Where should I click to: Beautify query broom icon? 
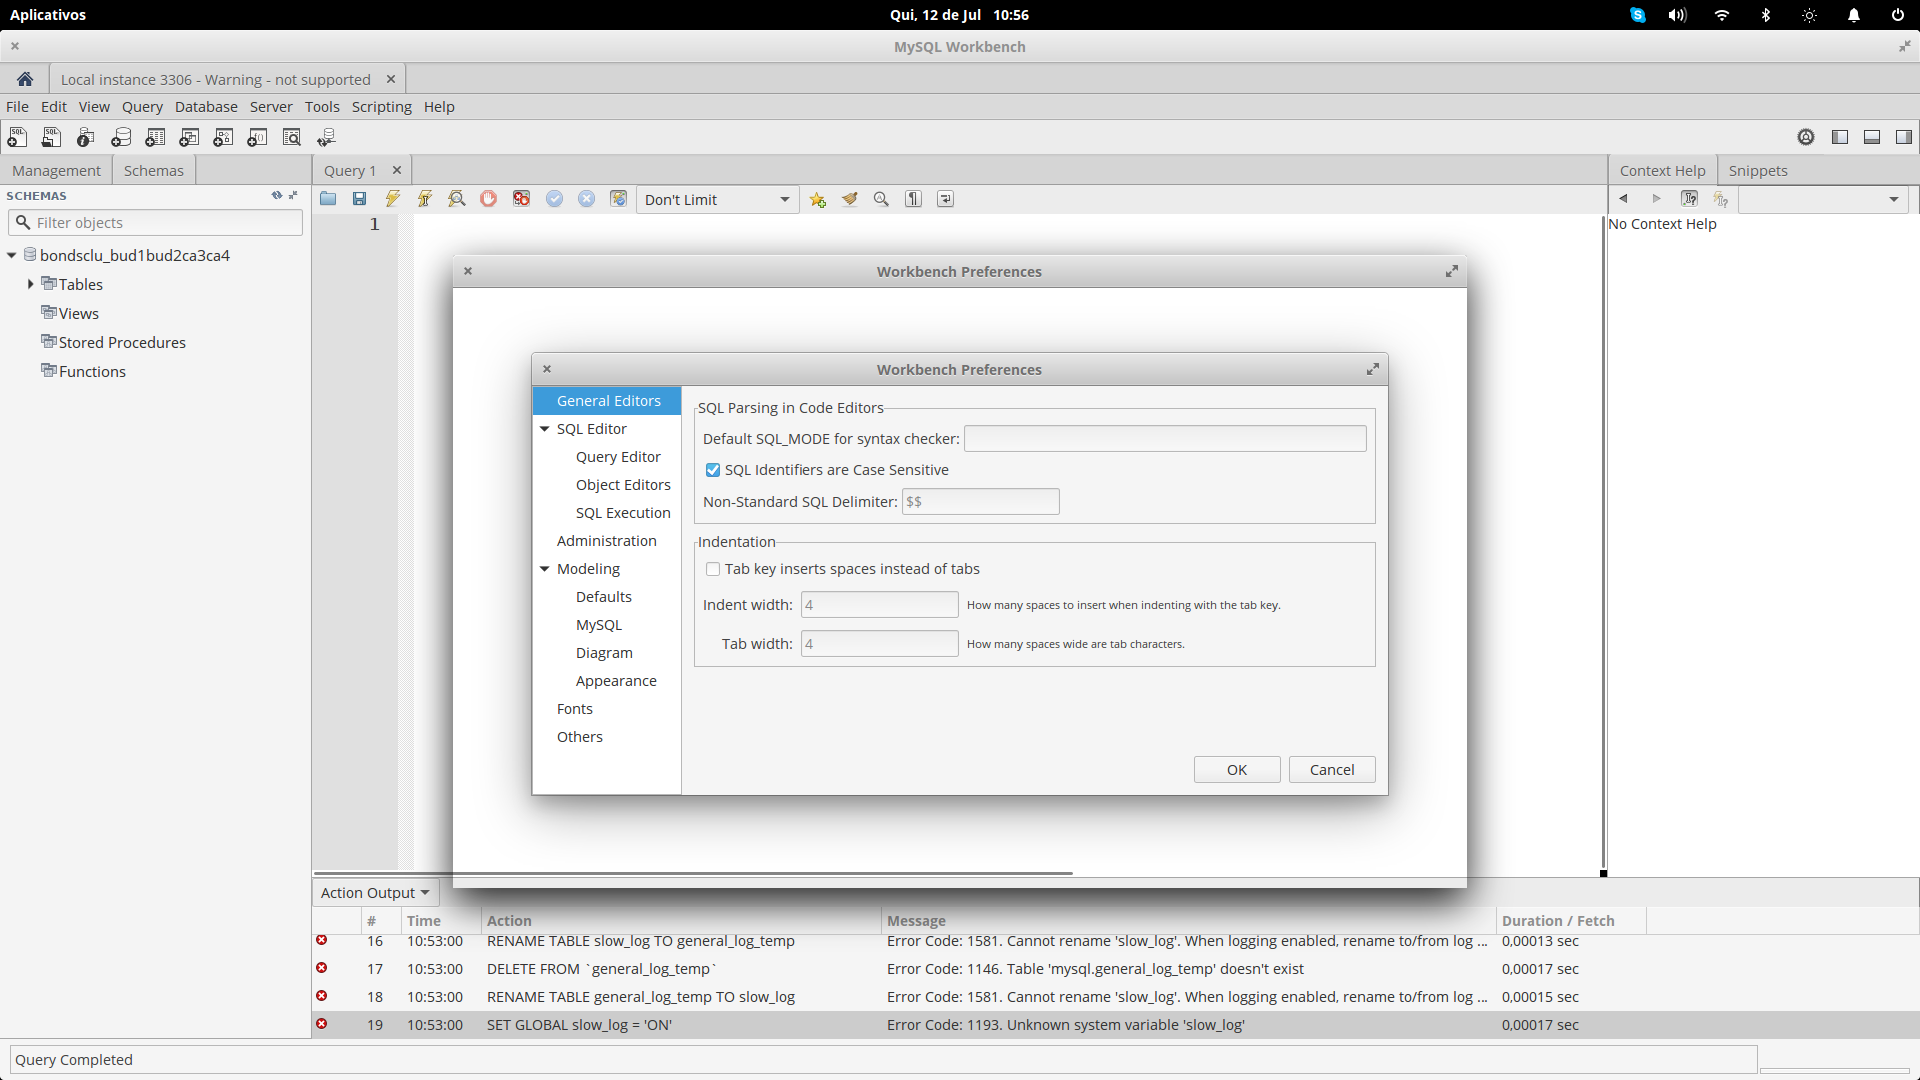[x=849, y=199]
